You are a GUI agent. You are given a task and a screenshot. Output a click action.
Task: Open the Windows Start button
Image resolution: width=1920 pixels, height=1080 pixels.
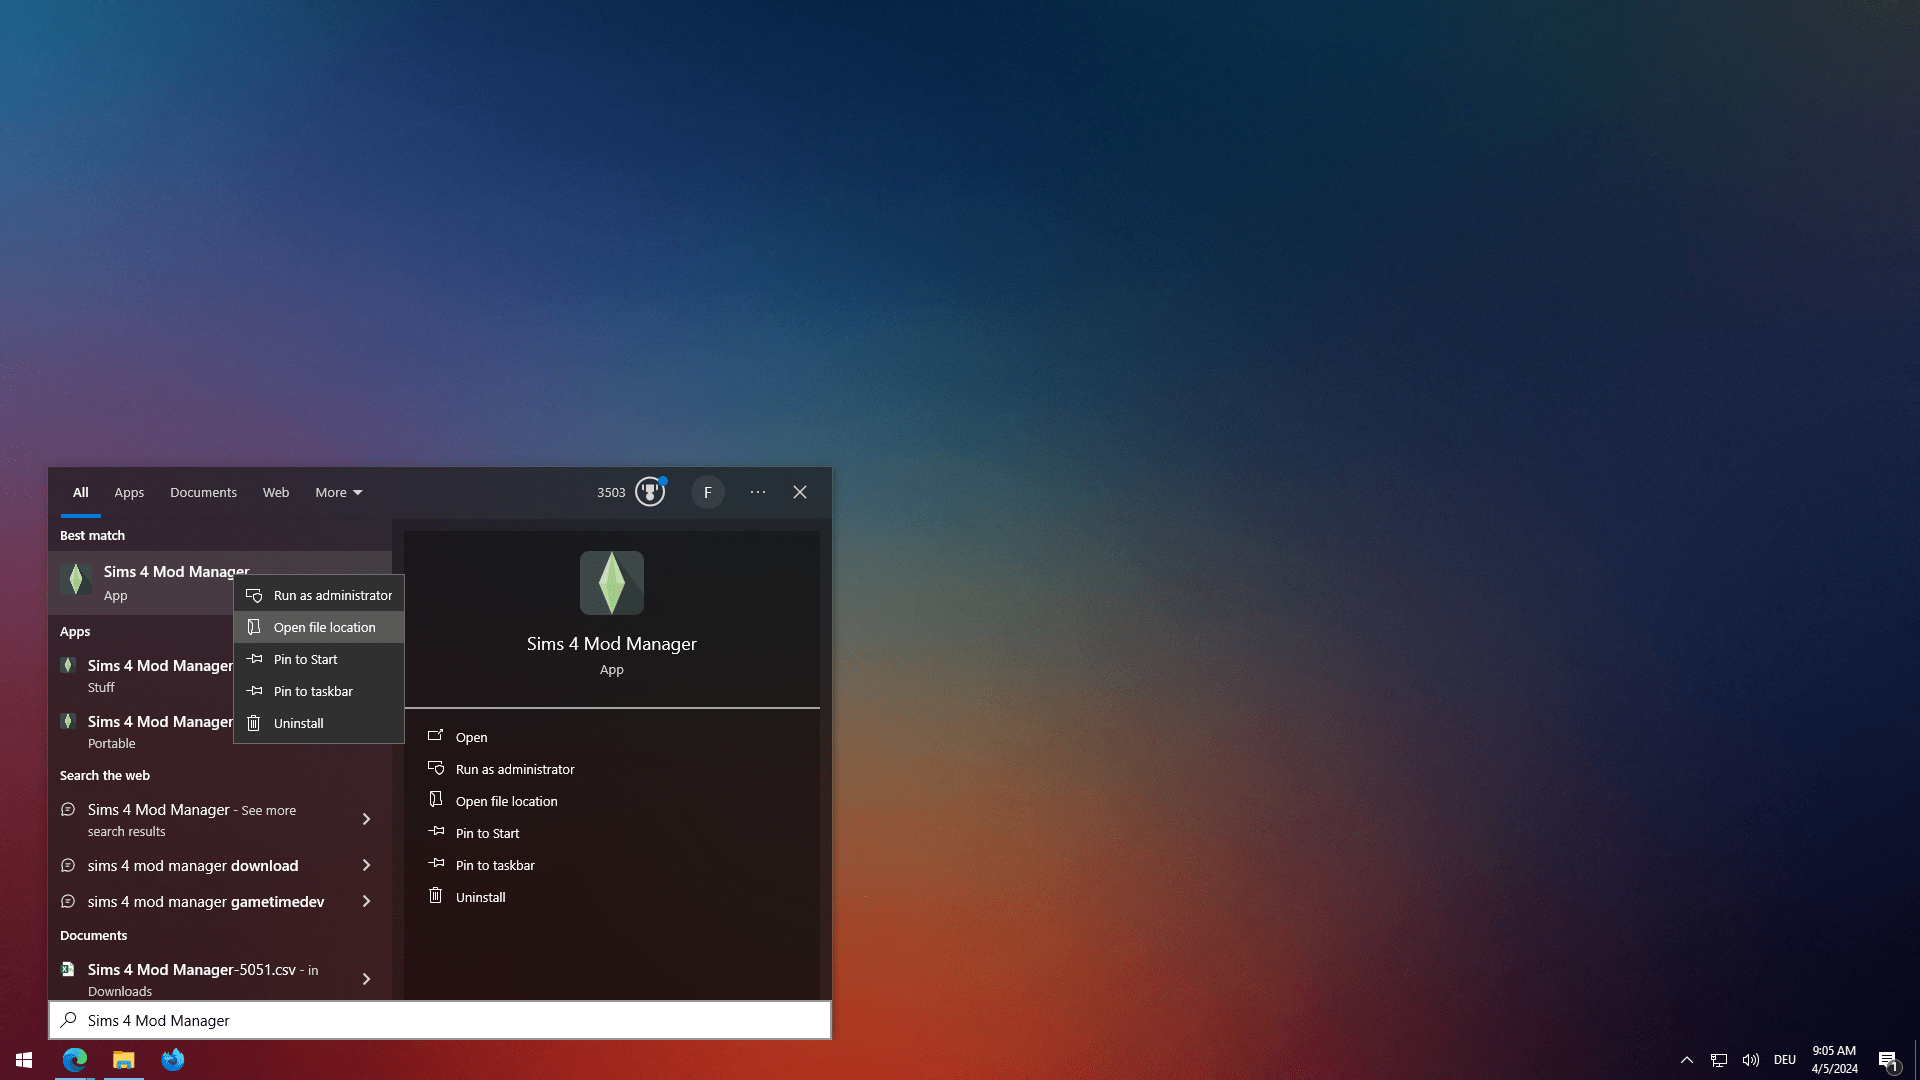click(24, 1060)
